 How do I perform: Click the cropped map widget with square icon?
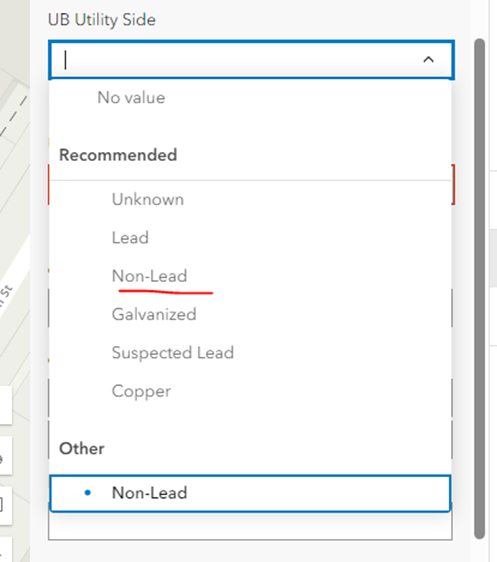pyautogui.click(x=4, y=505)
